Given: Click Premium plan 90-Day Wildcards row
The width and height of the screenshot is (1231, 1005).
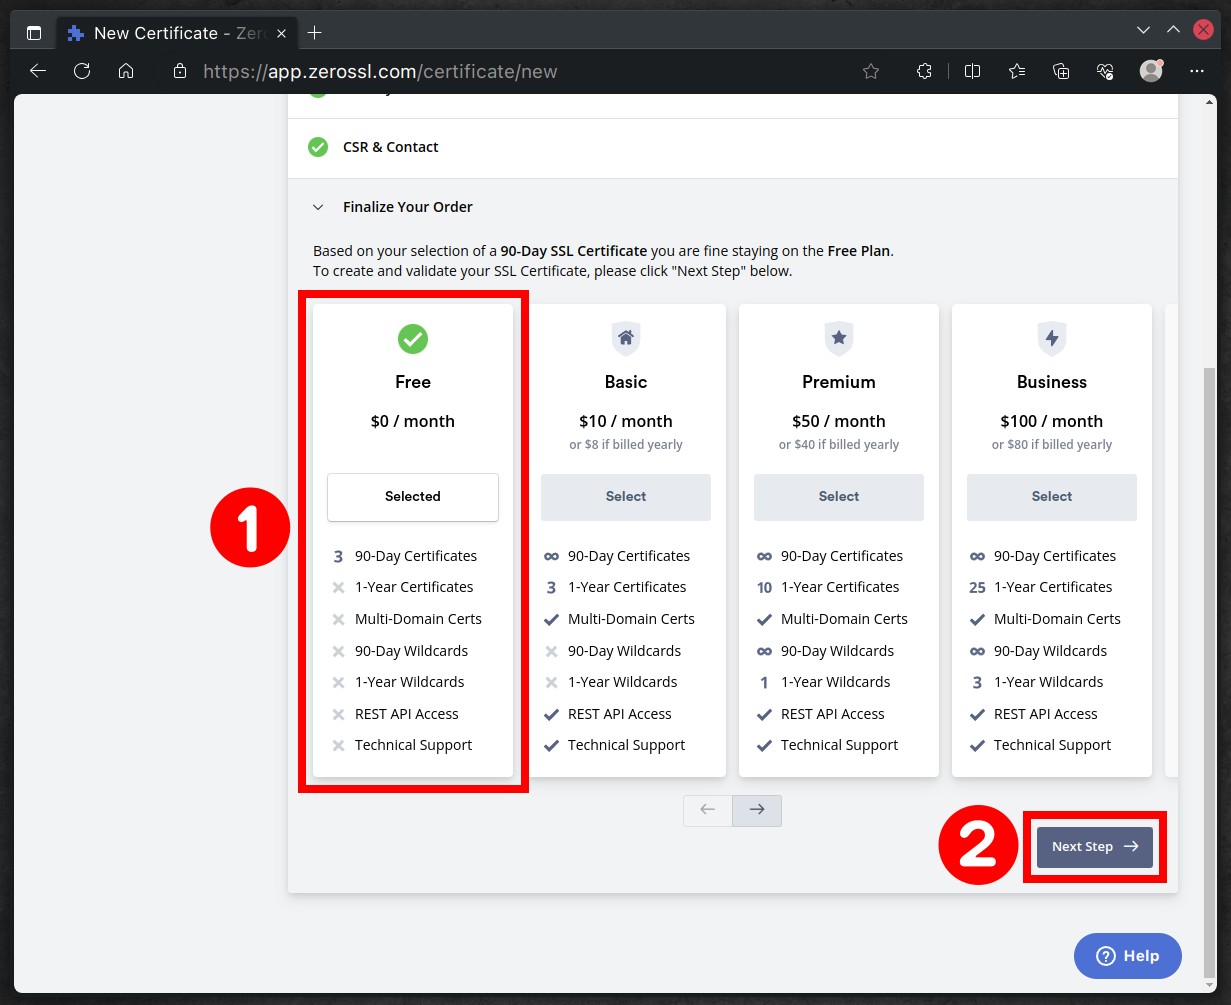Looking at the screenshot, I should pos(826,651).
